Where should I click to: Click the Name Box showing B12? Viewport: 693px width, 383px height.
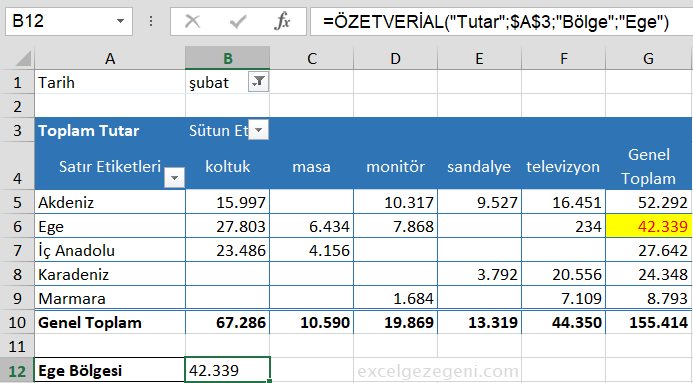tap(69, 21)
